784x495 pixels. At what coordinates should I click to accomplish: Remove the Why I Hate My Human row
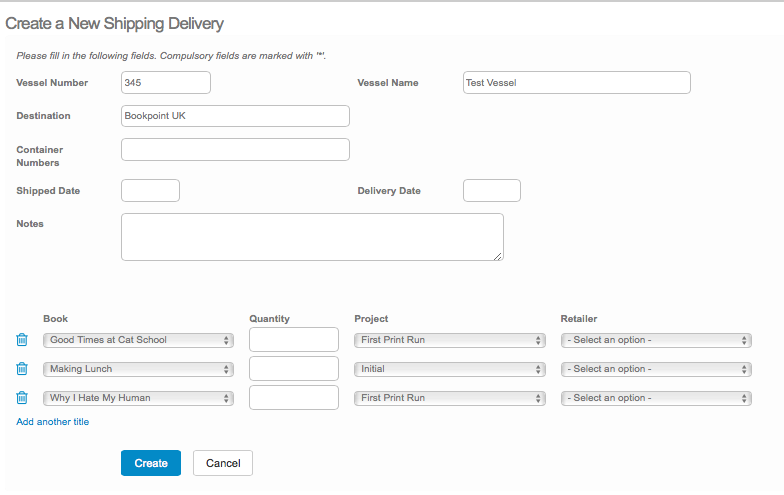click(22, 398)
